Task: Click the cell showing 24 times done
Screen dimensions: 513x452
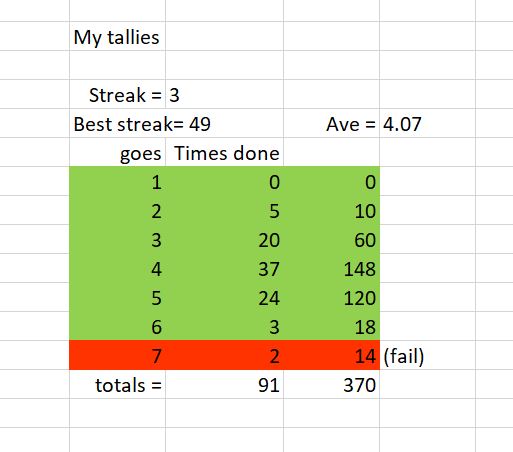Action: pos(224,297)
